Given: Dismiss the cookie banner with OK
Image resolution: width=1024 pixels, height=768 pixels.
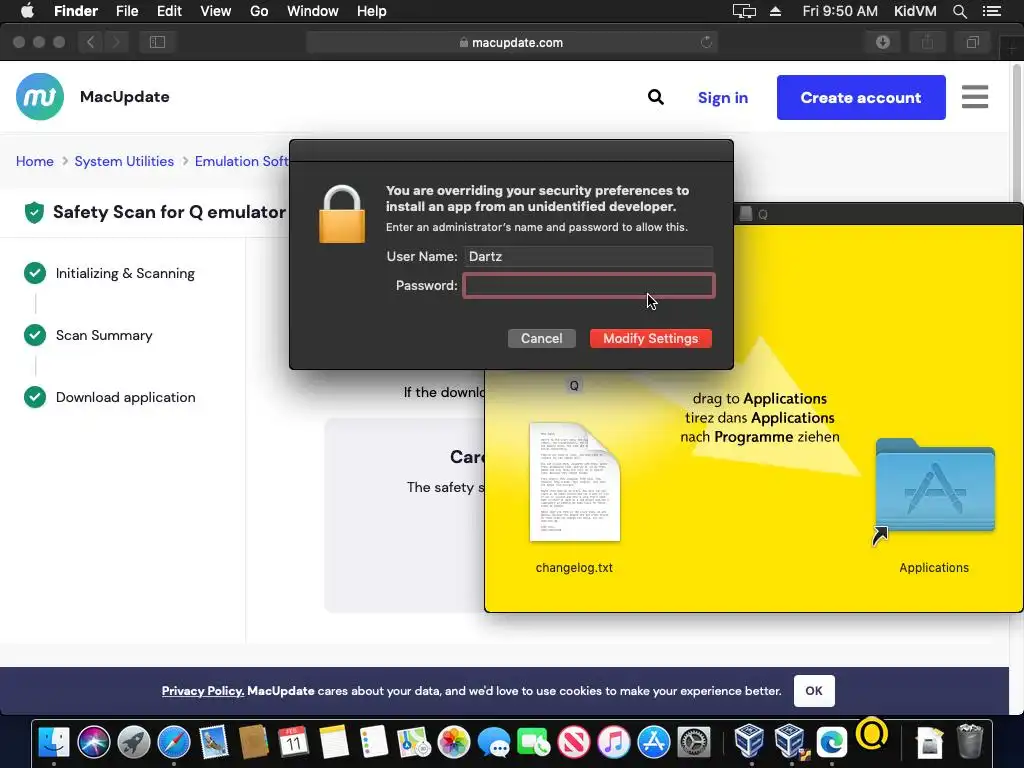Looking at the screenshot, I should point(814,691).
